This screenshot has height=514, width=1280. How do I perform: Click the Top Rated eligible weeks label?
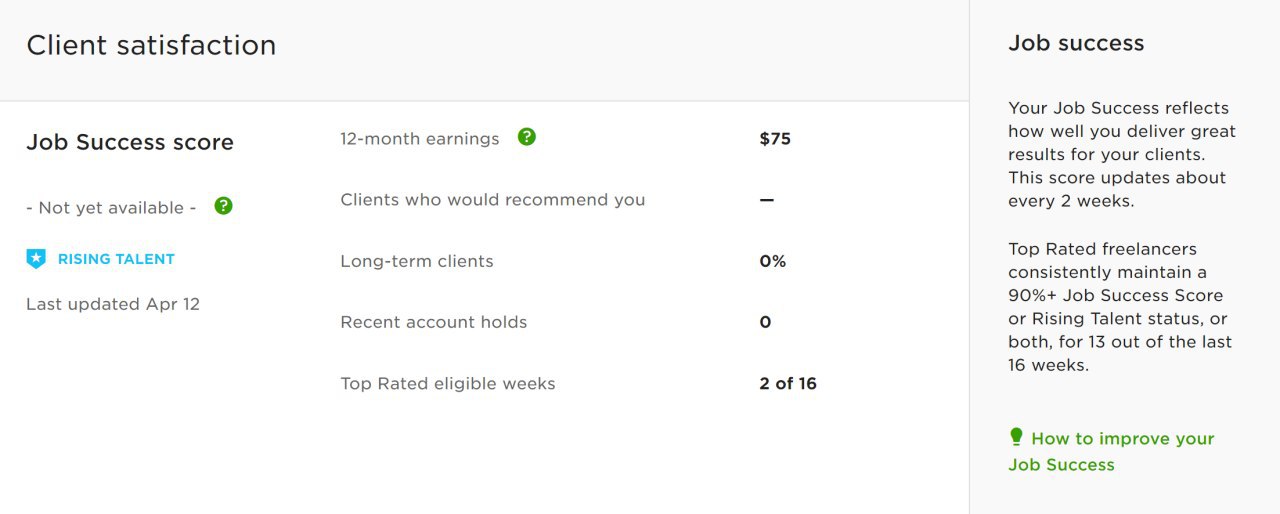(x=448, y=384)
